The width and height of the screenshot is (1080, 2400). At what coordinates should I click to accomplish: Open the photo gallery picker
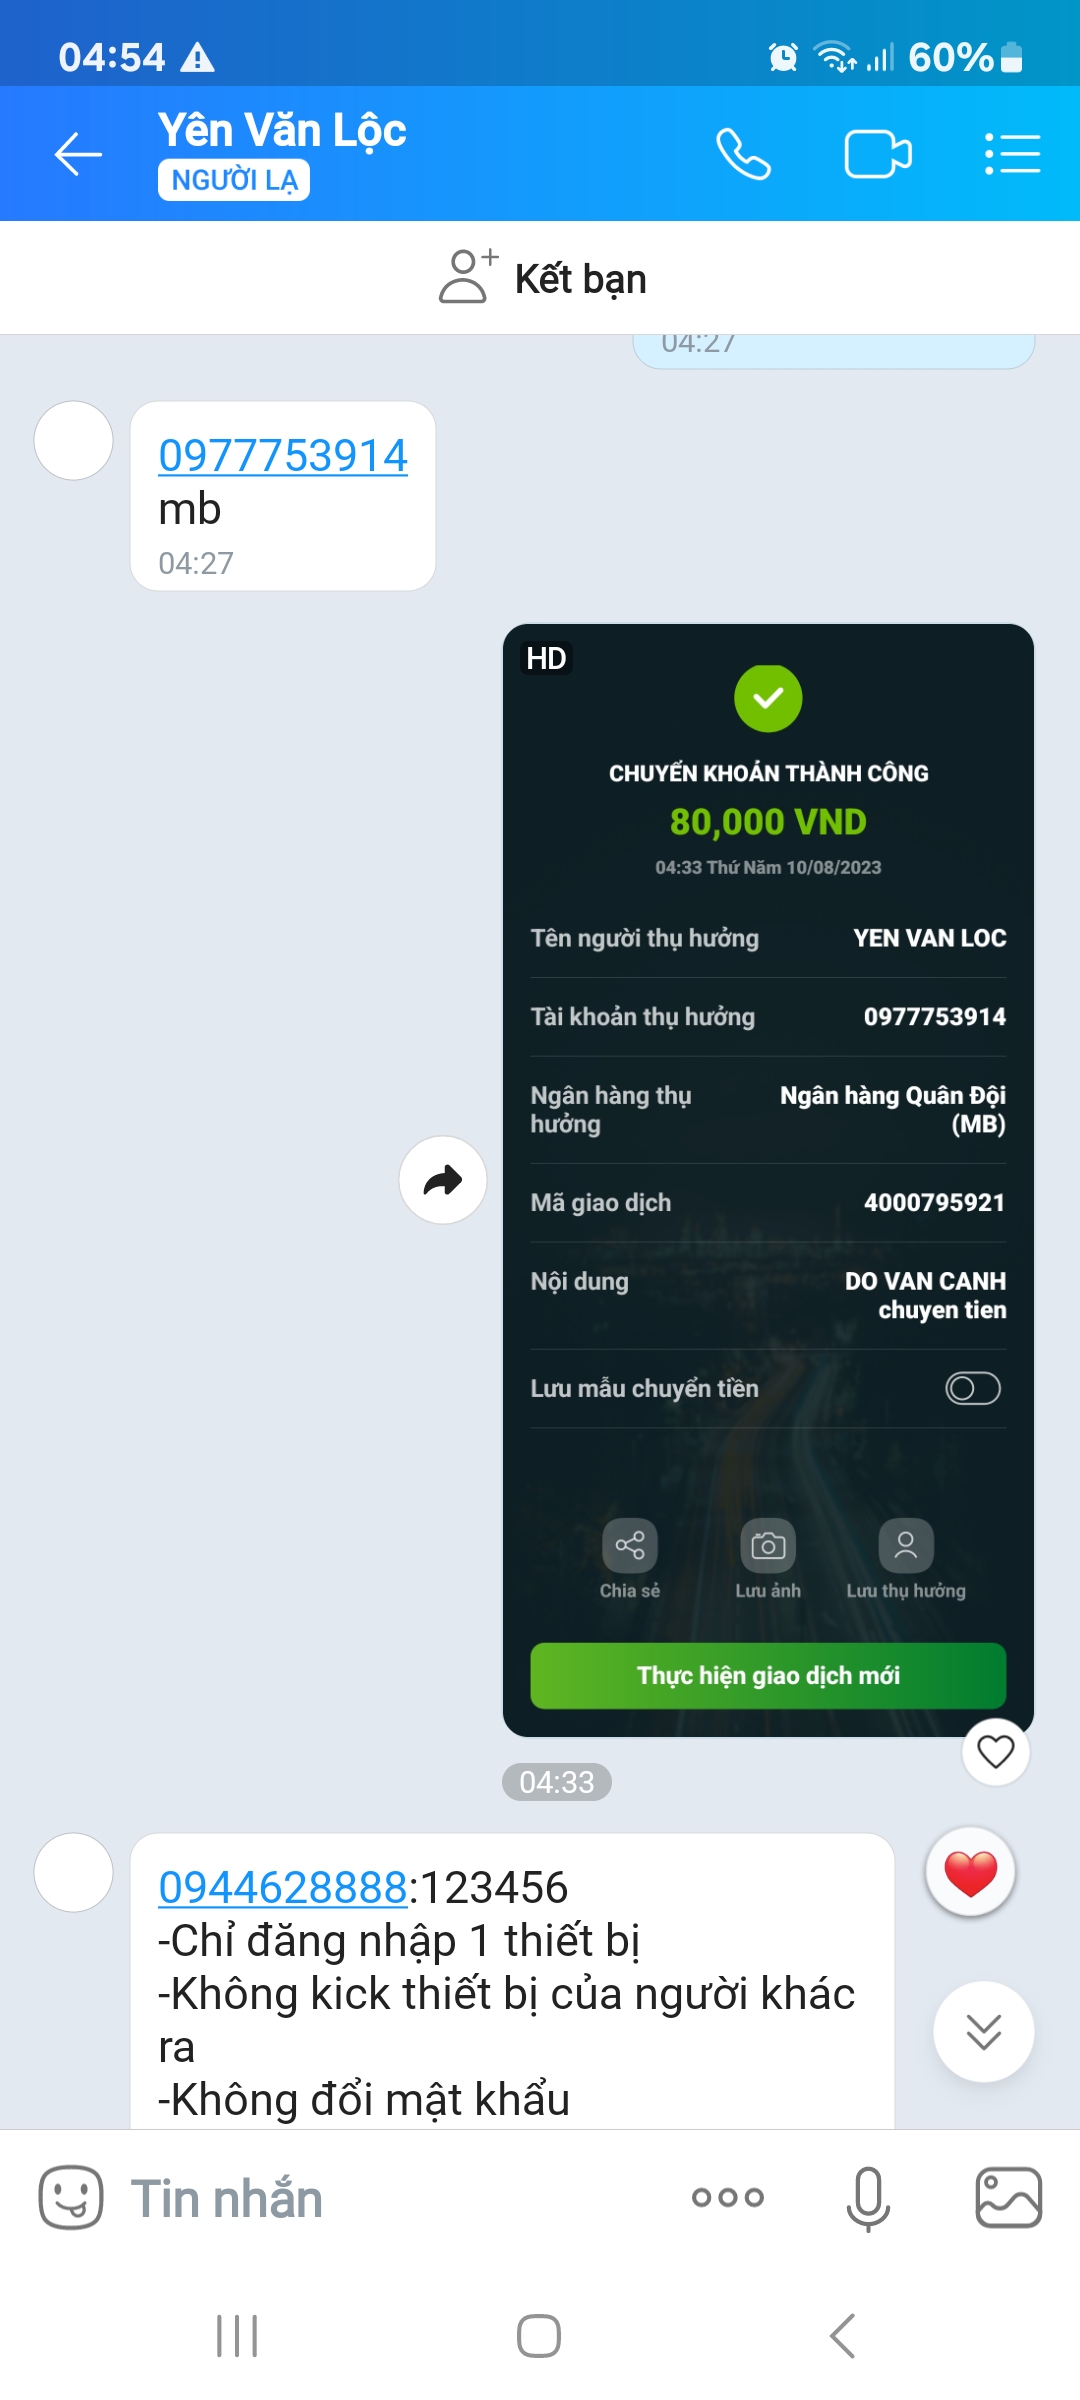pos(1008,2198)
